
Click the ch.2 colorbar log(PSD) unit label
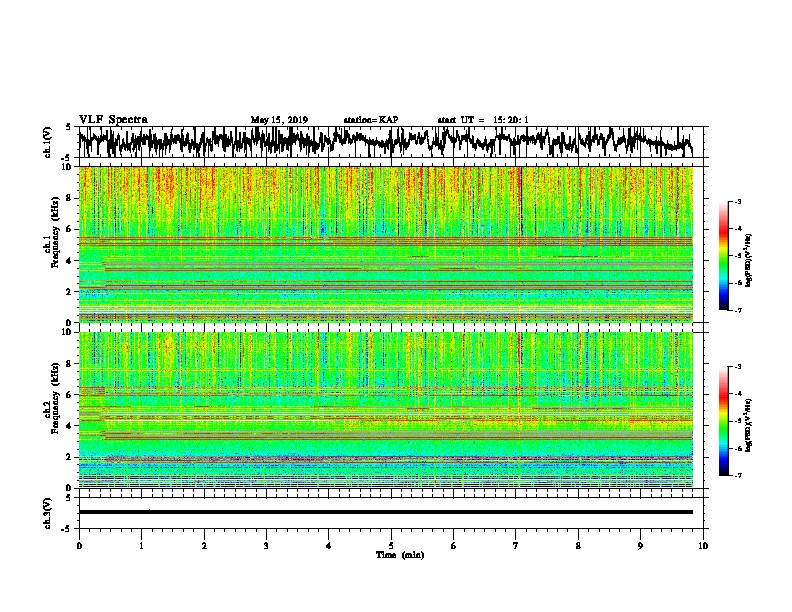click(x=748, y=425)
